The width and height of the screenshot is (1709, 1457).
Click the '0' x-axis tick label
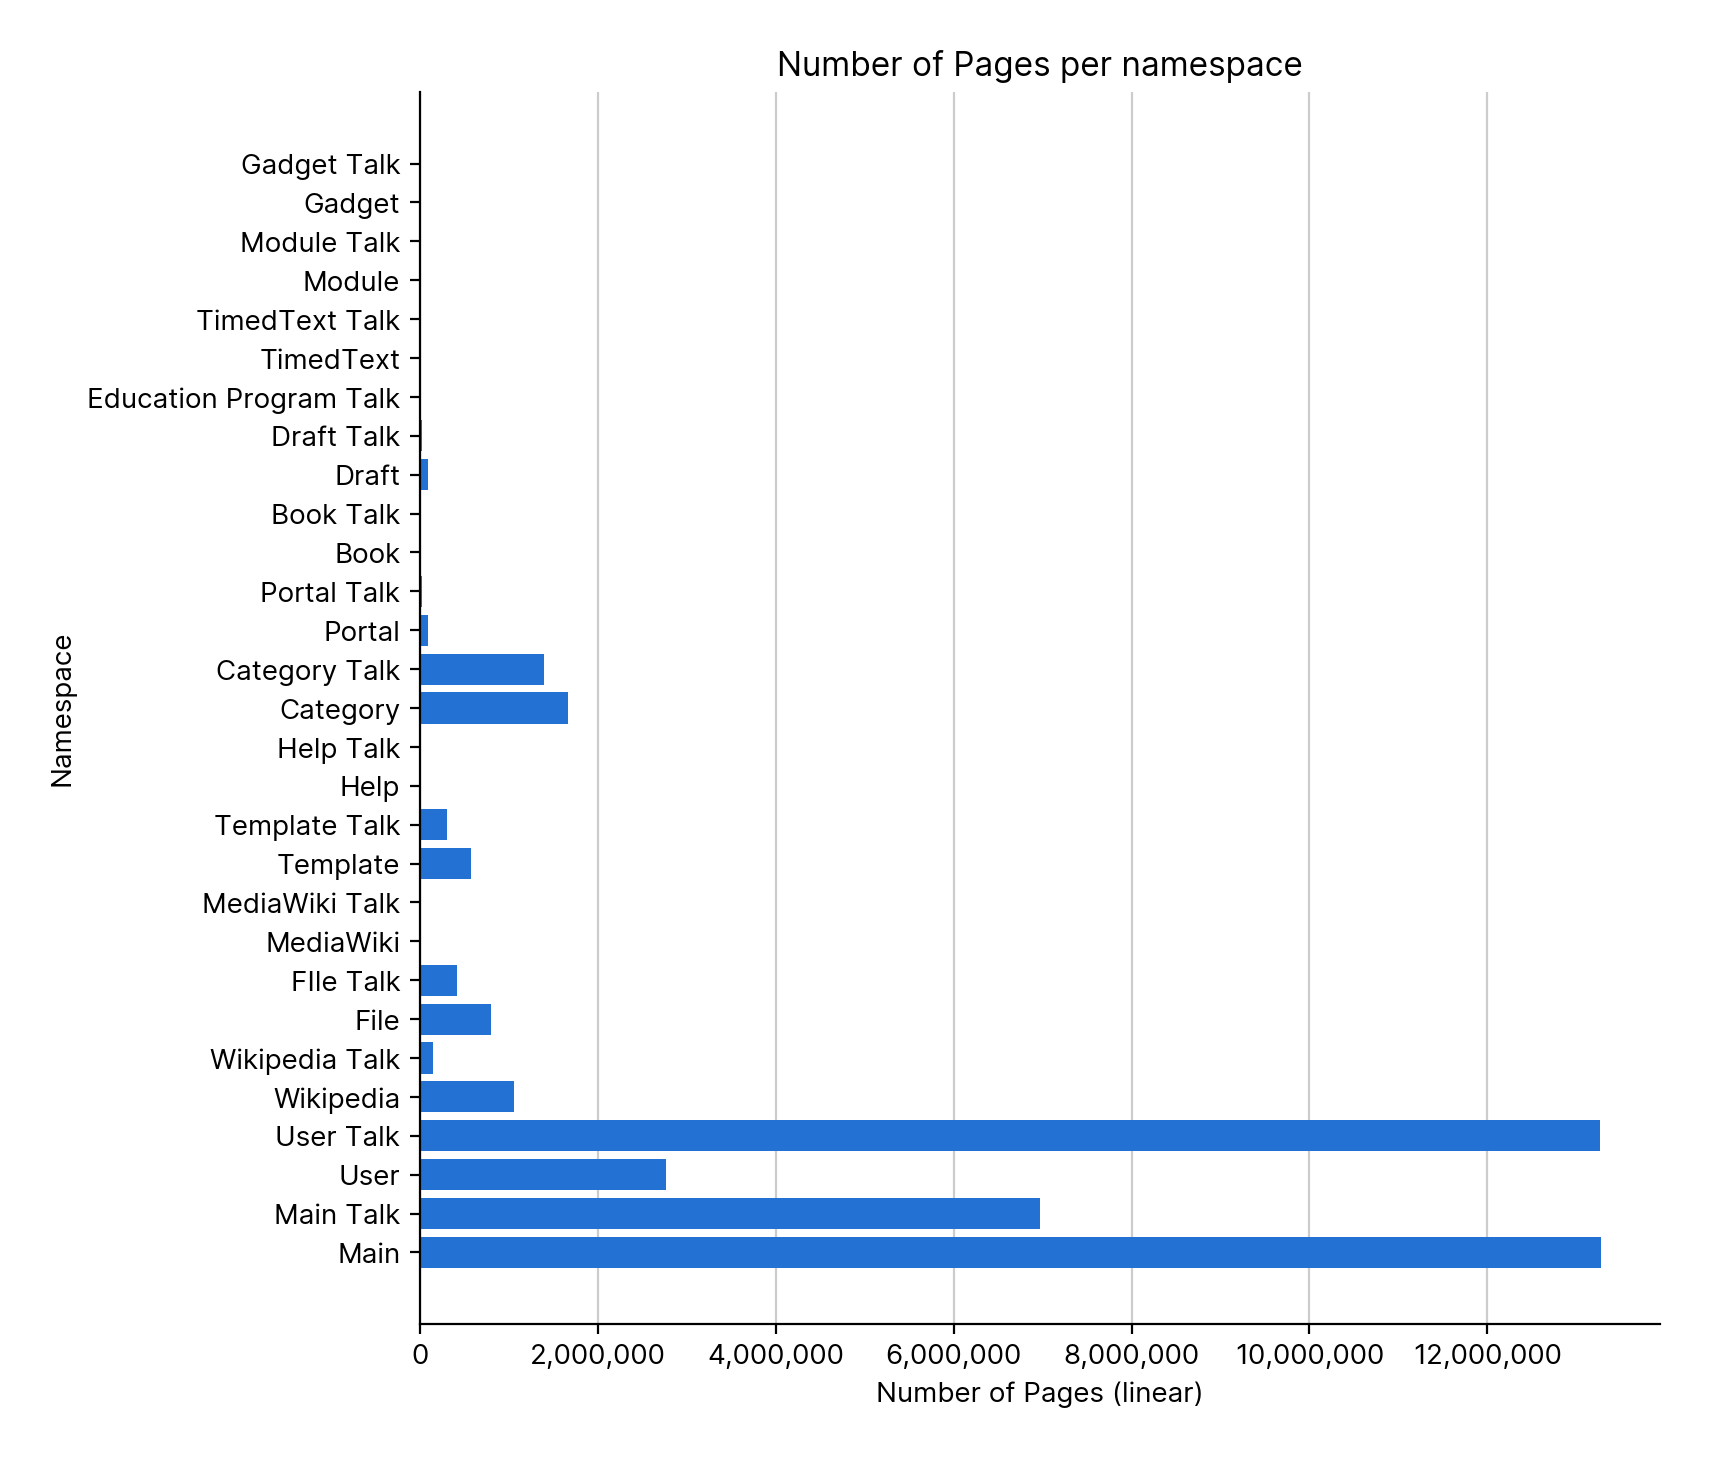(x=420, y=1354)
